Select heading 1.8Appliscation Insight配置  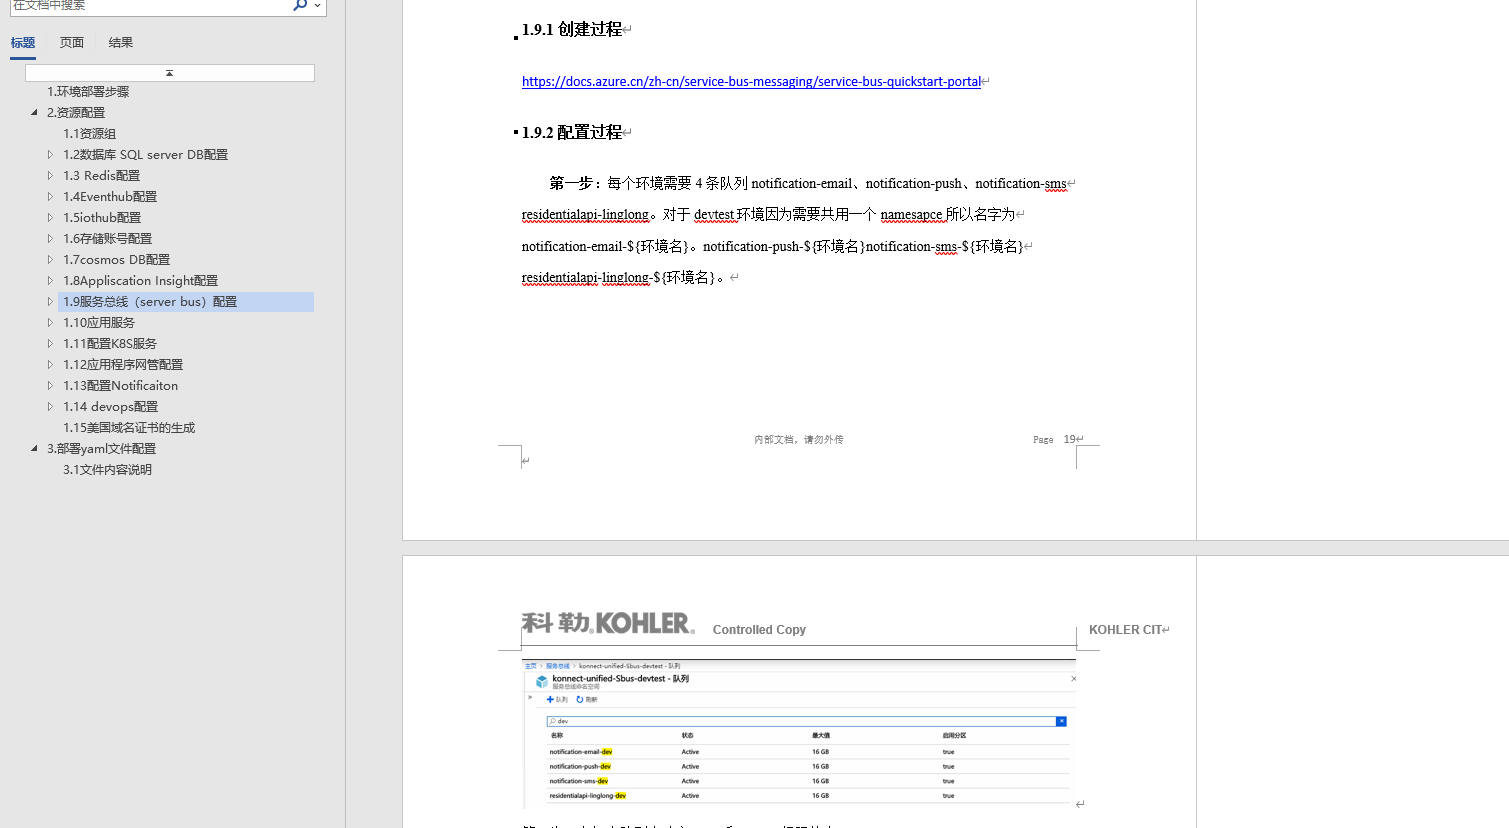(141, 281)
